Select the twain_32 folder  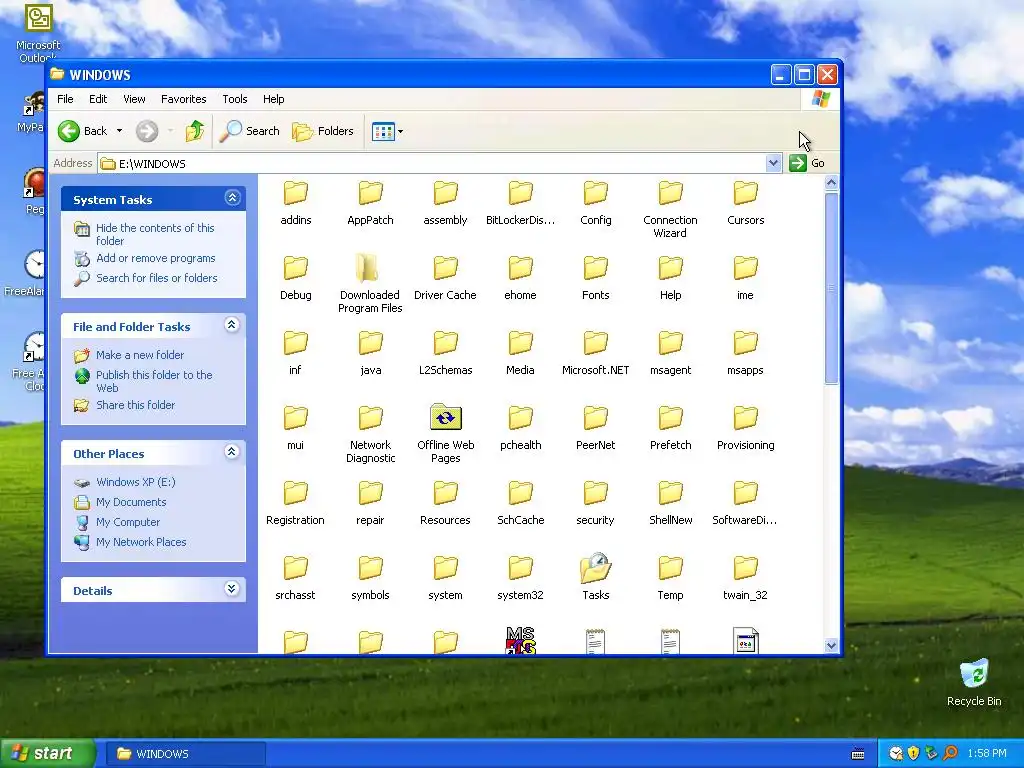tap(745, 578)
